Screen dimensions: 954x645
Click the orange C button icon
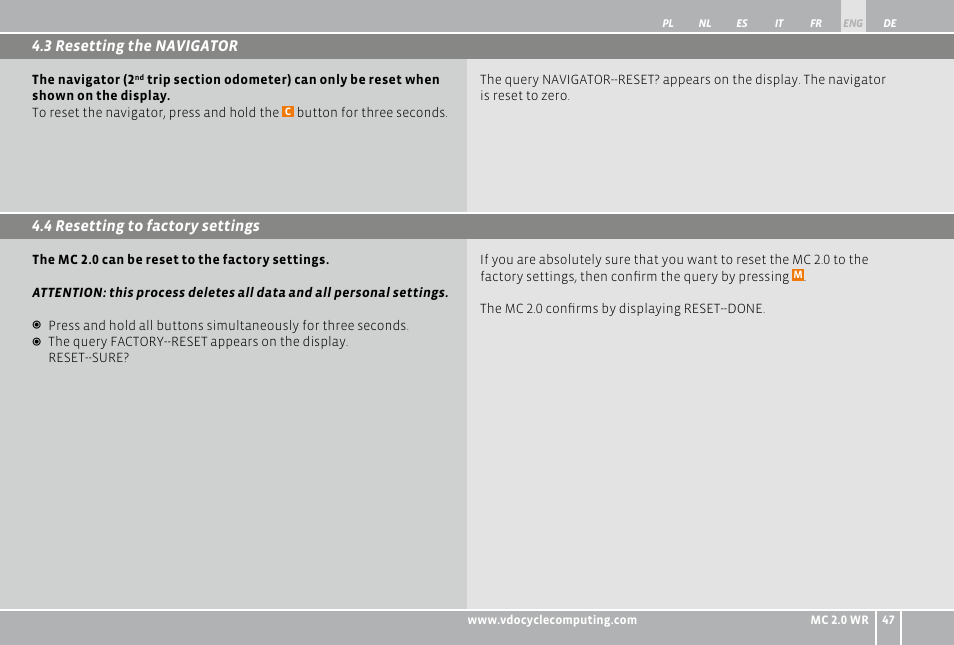point(288,112)
